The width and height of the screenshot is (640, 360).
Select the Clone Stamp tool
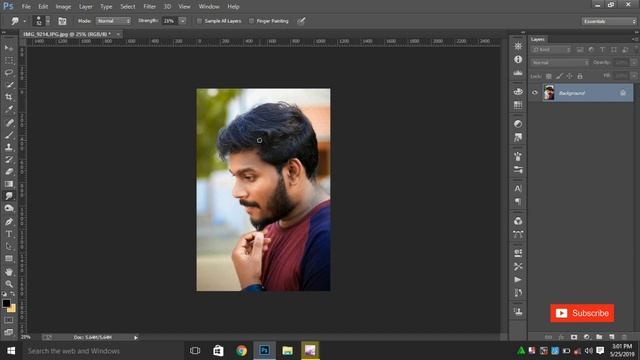9,147
